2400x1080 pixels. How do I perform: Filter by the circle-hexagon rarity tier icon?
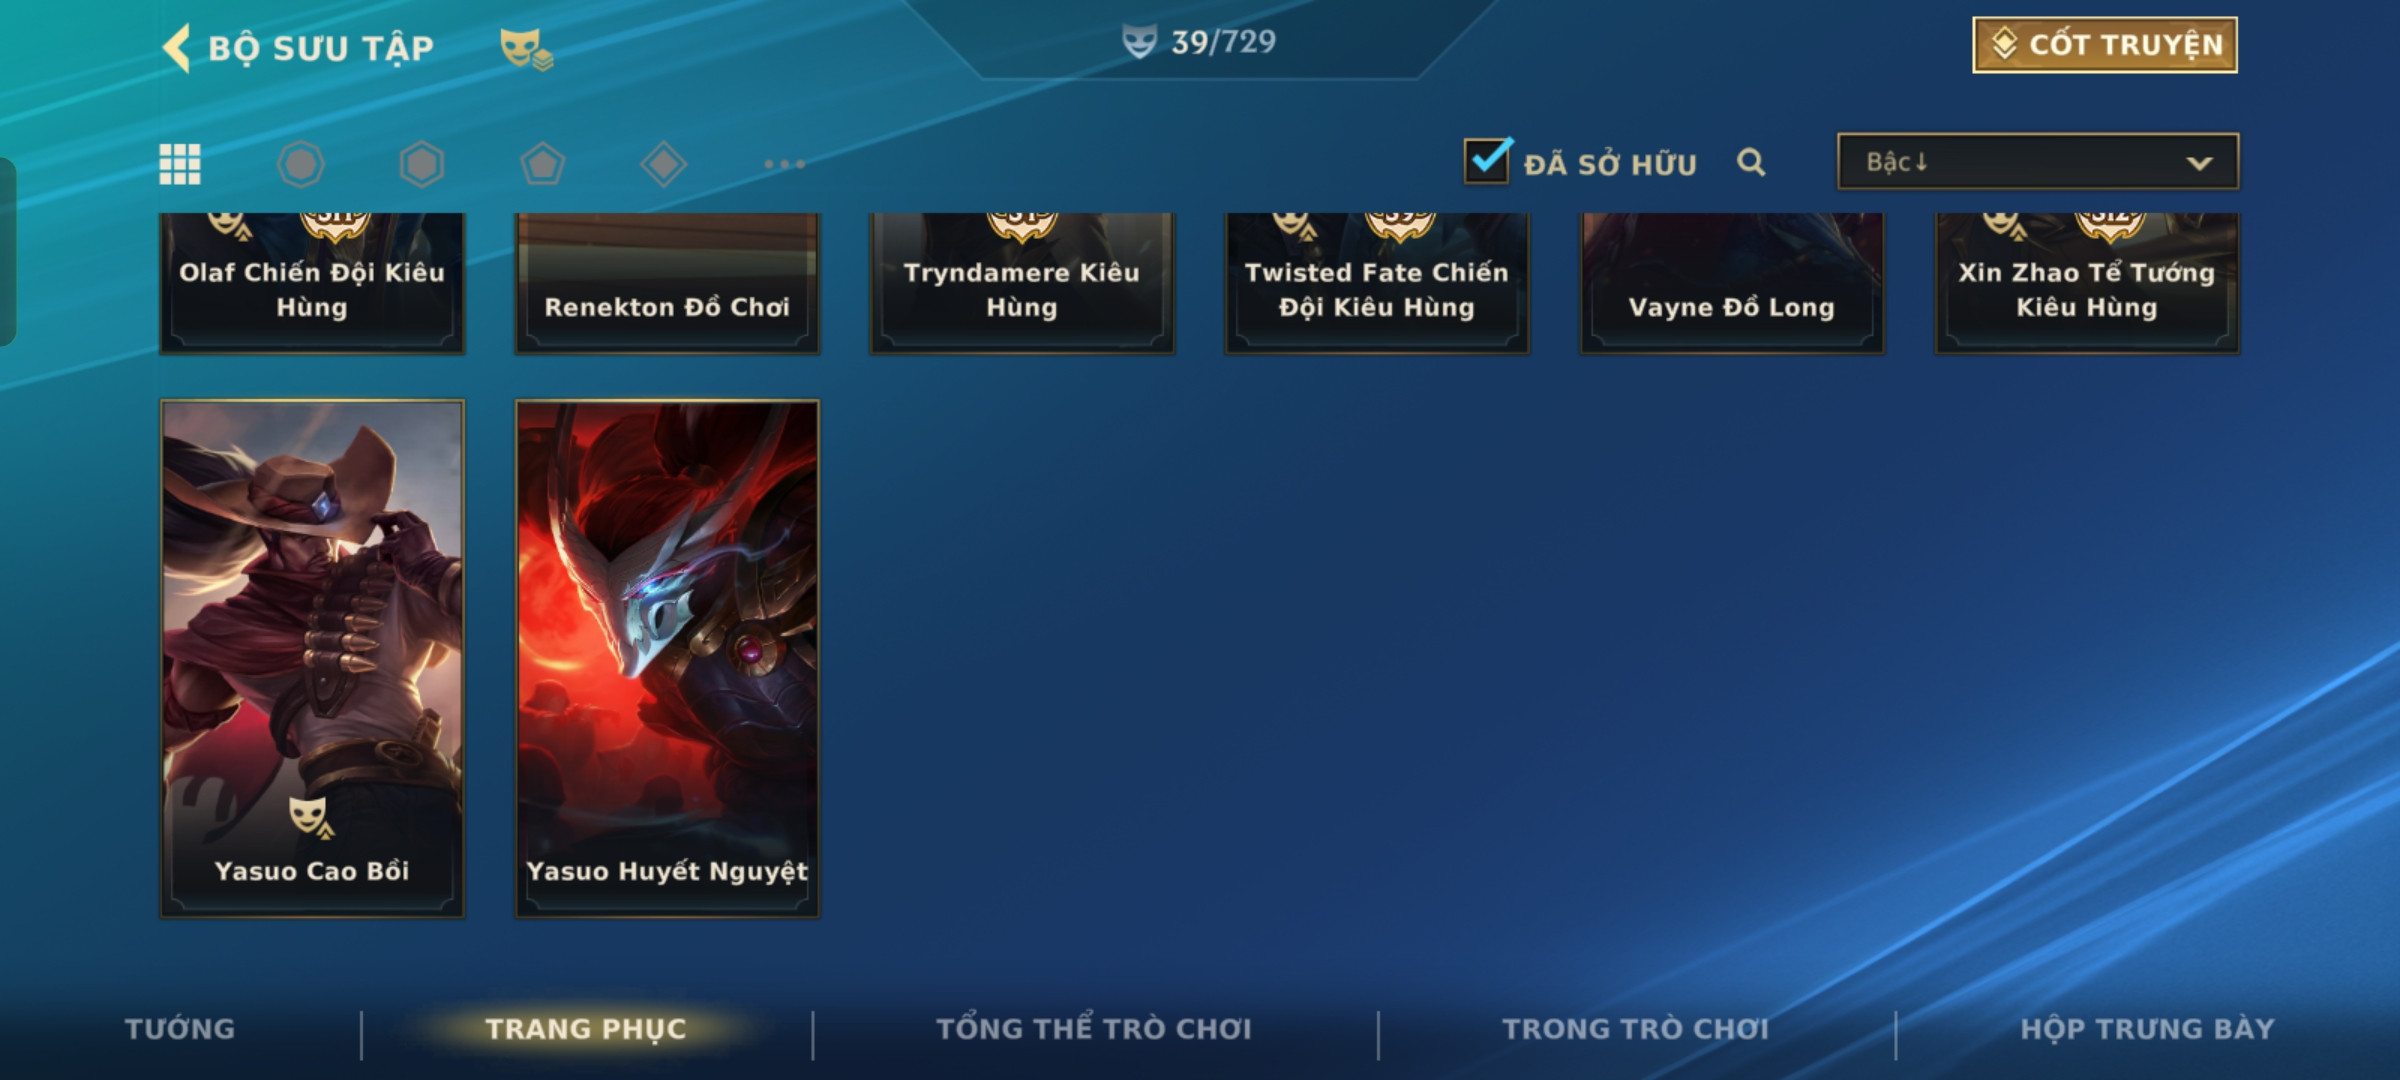point(301,164)
